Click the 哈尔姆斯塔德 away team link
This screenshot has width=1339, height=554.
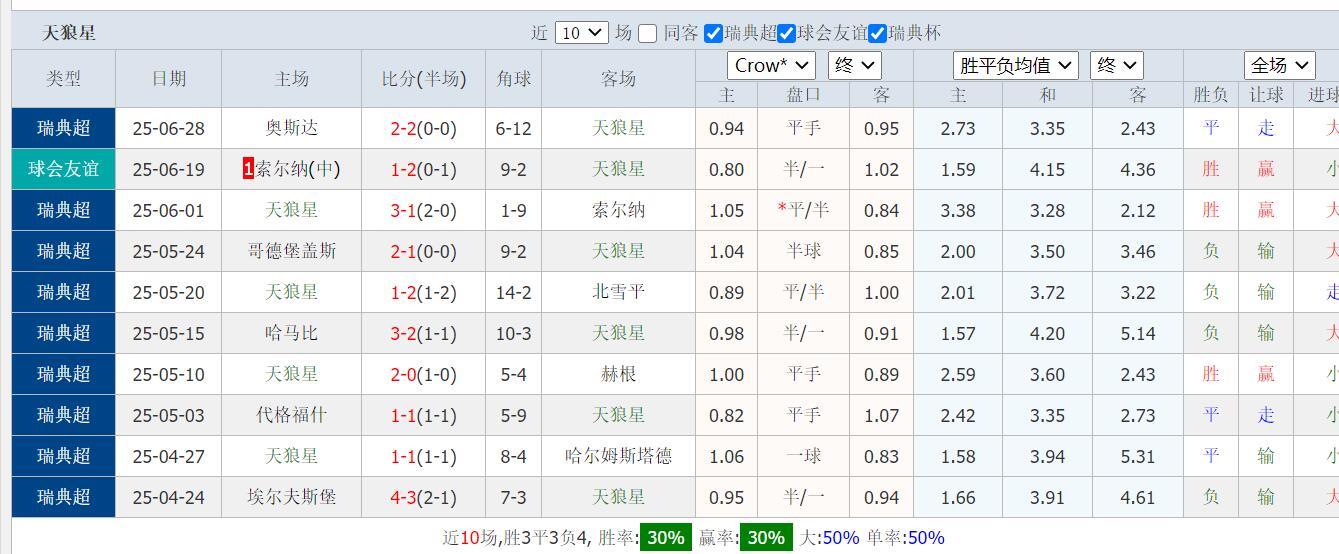tap(618, 456)
